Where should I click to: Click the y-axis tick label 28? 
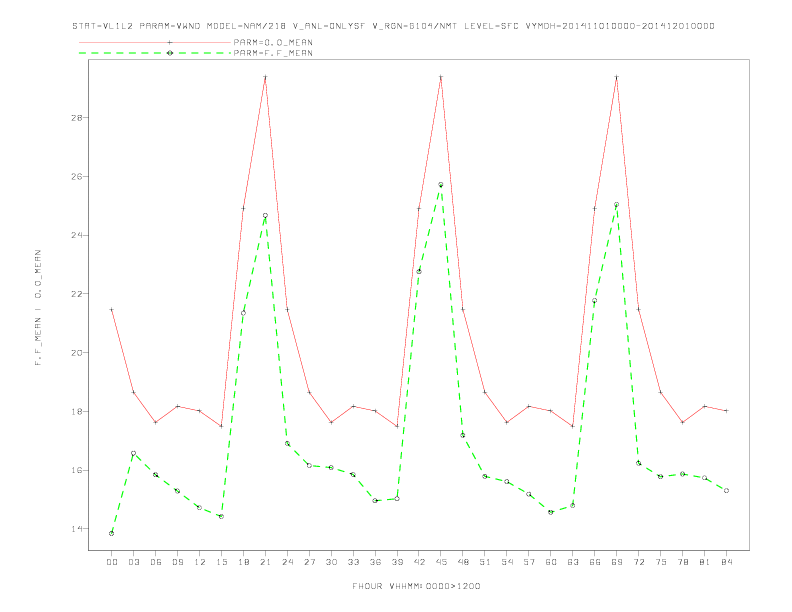pos(77,118)
